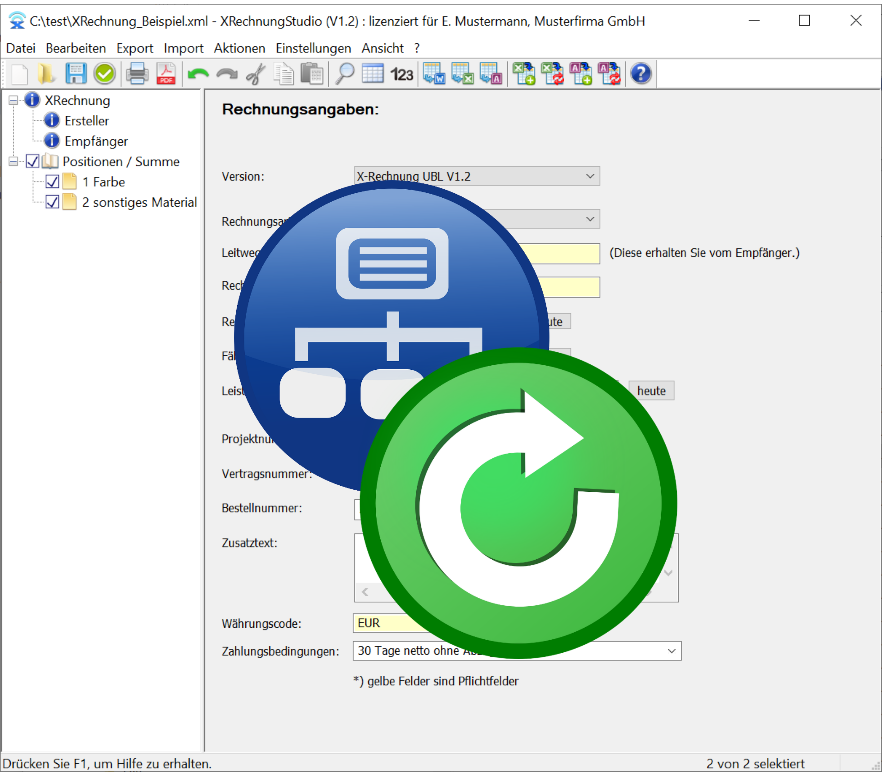882x781 pixels.
Task: Open the Bearbeiten menu
Action: click(76, 48)
